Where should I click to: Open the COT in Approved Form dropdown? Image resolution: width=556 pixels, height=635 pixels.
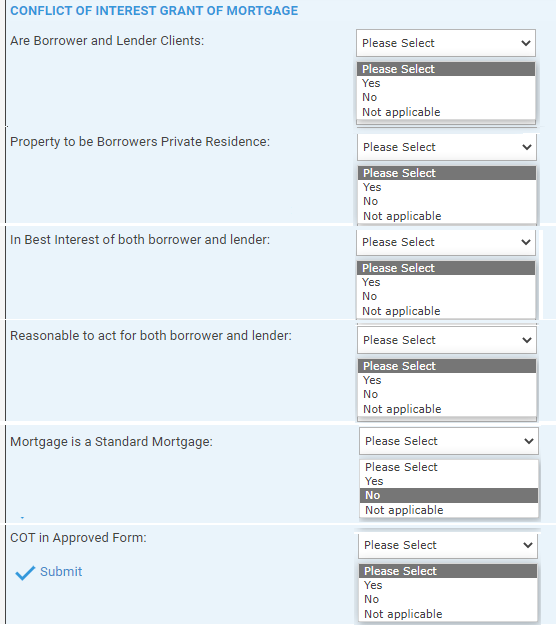click(448, 545)
